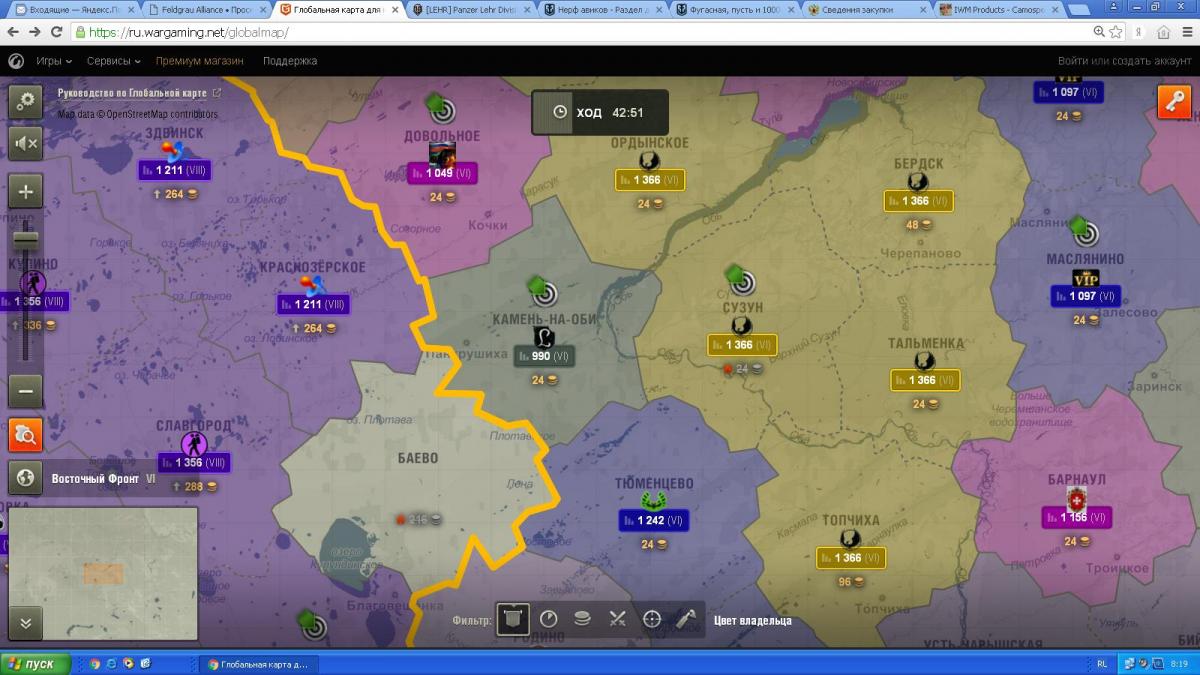Click the Wargaming logo icon

16,61
